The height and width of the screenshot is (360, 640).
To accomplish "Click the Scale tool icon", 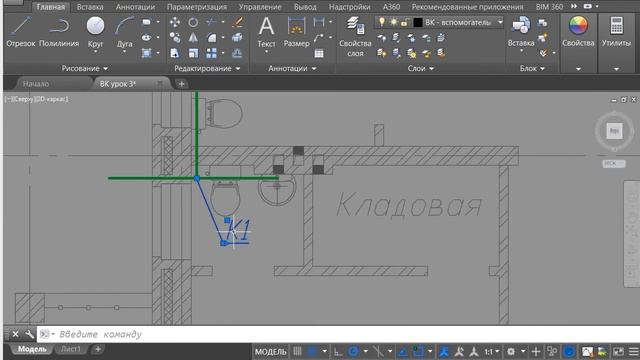I will [193, 53].
